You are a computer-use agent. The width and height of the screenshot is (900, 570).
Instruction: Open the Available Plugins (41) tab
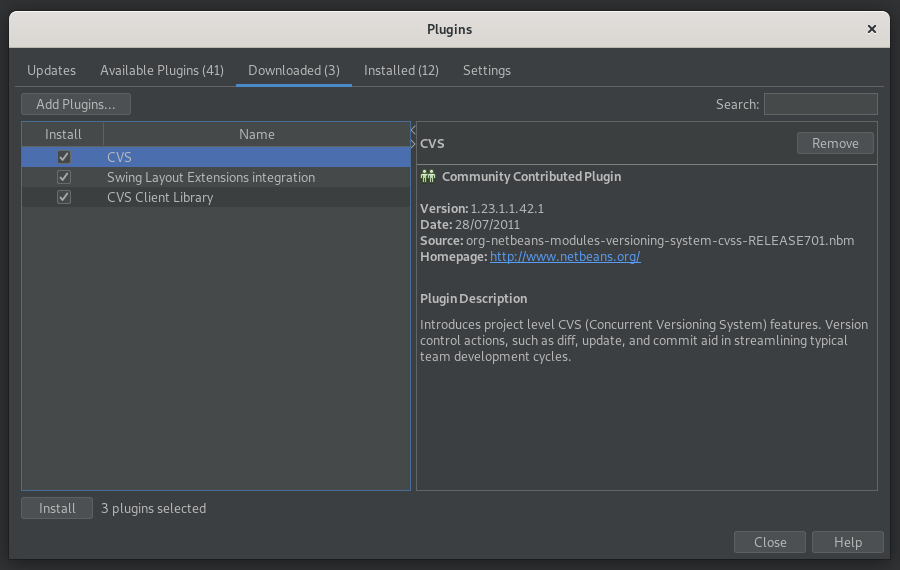click(x=162, y=71)
